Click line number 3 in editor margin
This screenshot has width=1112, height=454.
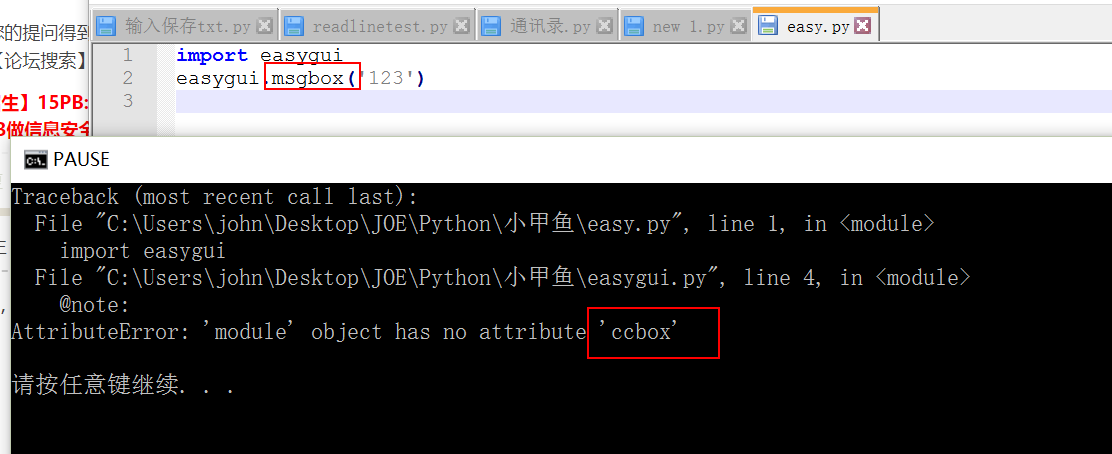(x=126, y=100)
